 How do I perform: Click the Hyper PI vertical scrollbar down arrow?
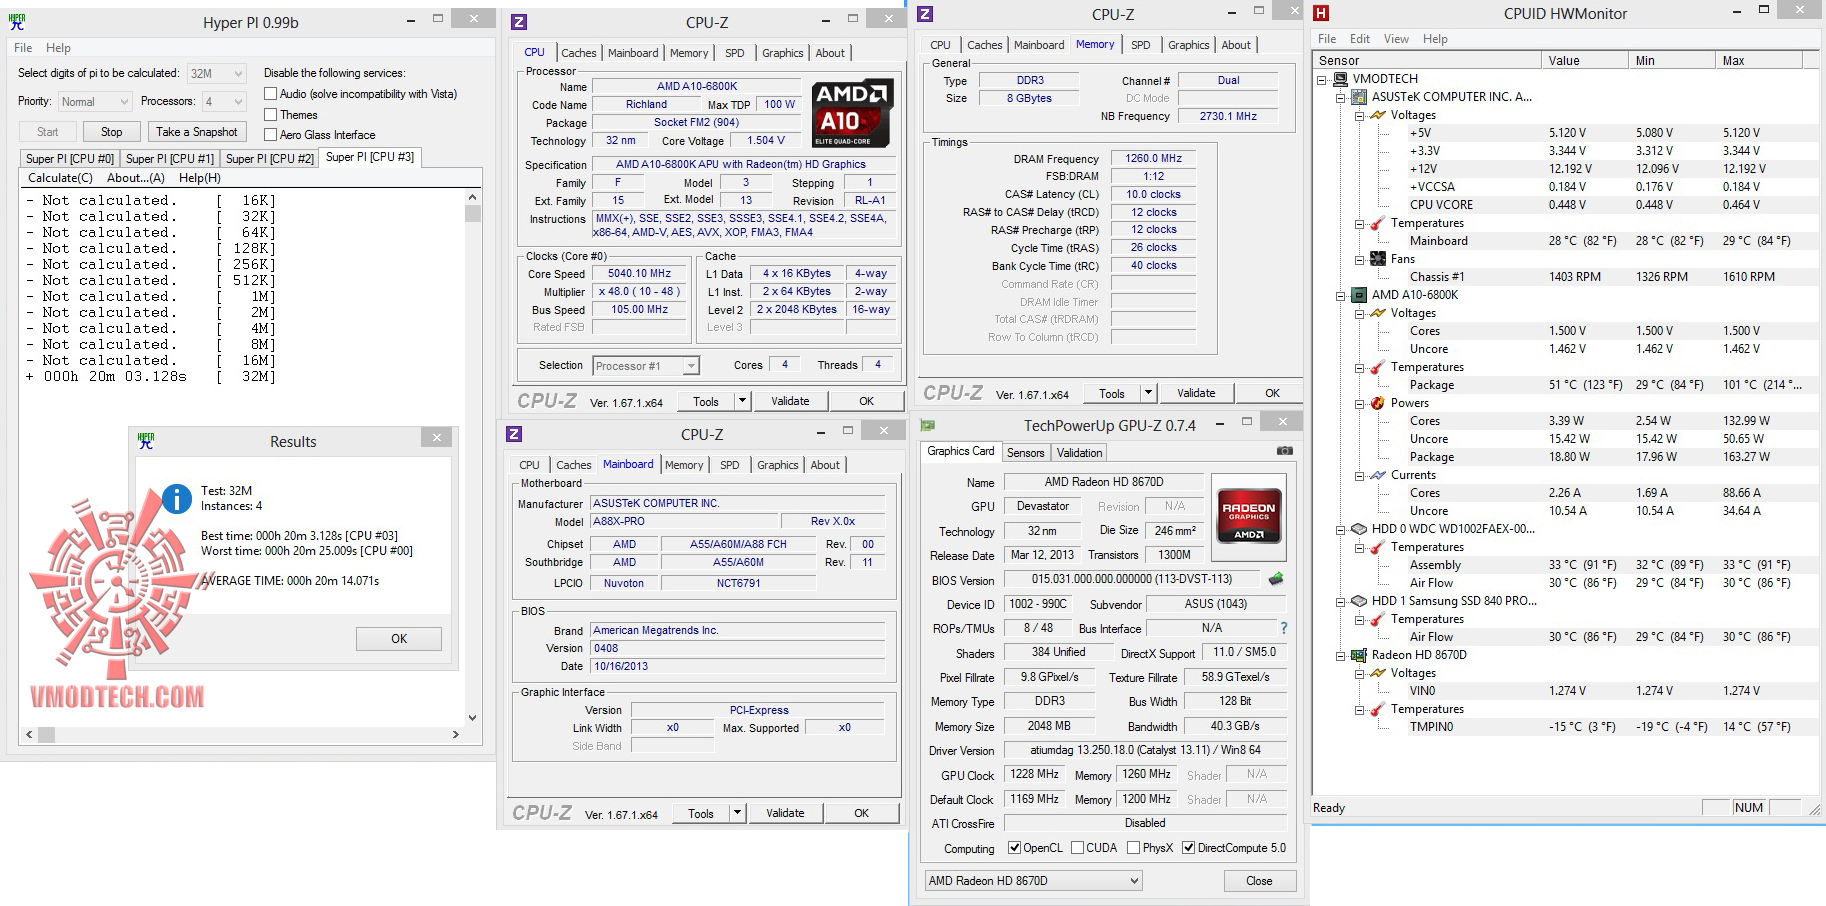pyautogui.click(x=473, y=717)
